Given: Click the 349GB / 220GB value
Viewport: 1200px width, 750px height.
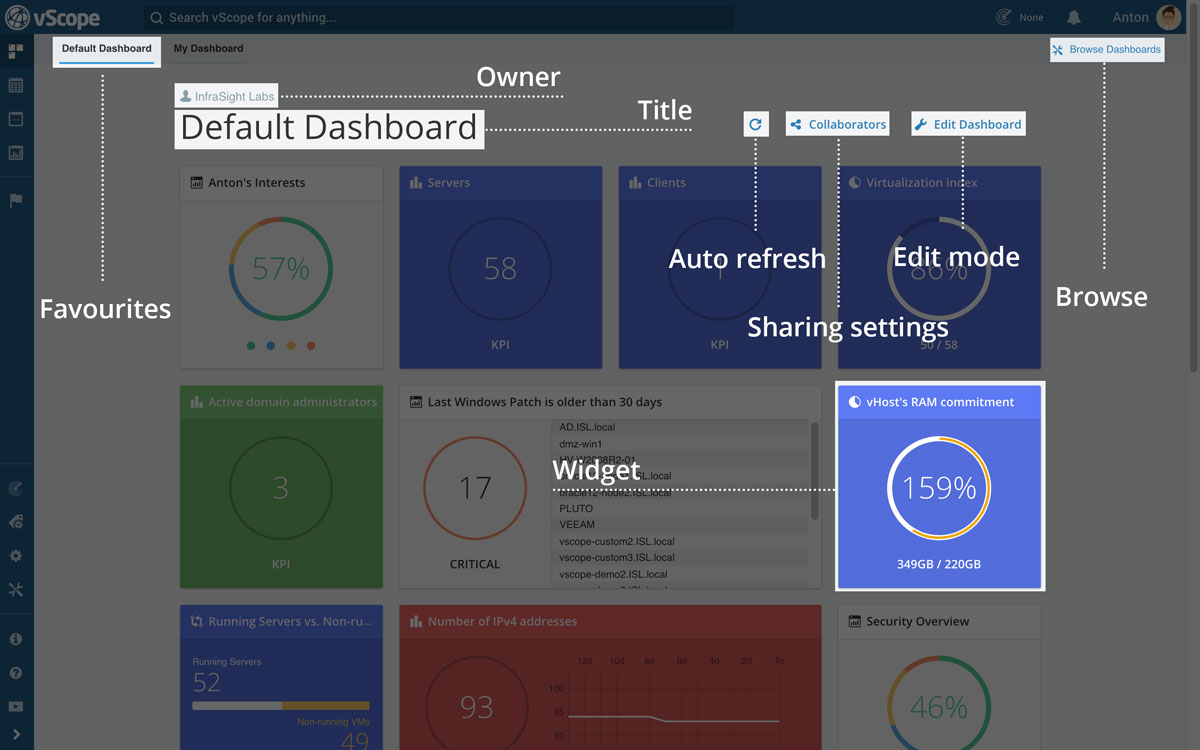Looking at the screenshot, I should tap(939, 564).
